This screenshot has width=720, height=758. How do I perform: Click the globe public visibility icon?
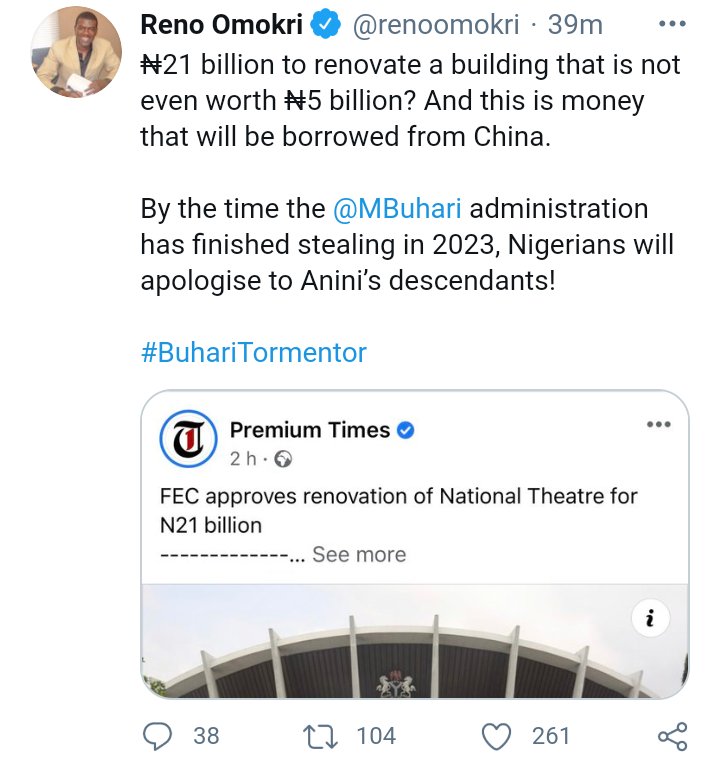pyautogui.click(x=283, y=460)
